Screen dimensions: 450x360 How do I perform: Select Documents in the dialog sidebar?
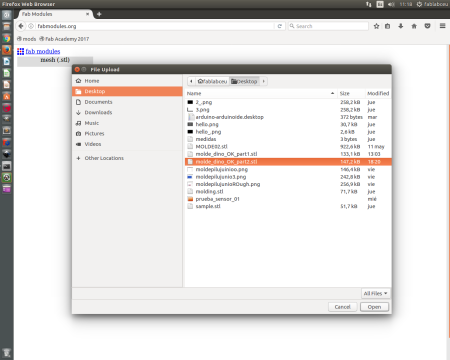pyautogui.click(x=127, y=102)
